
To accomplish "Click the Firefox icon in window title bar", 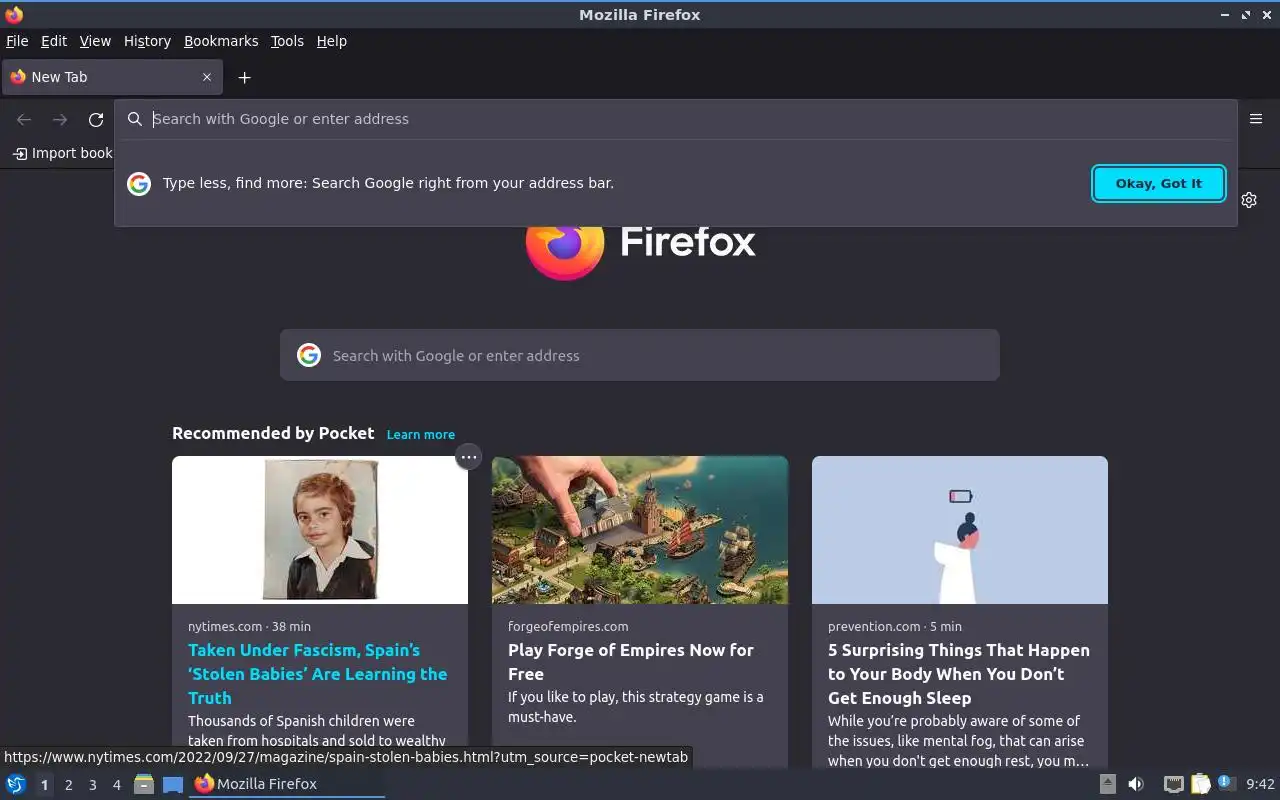I will coord(14,14).
